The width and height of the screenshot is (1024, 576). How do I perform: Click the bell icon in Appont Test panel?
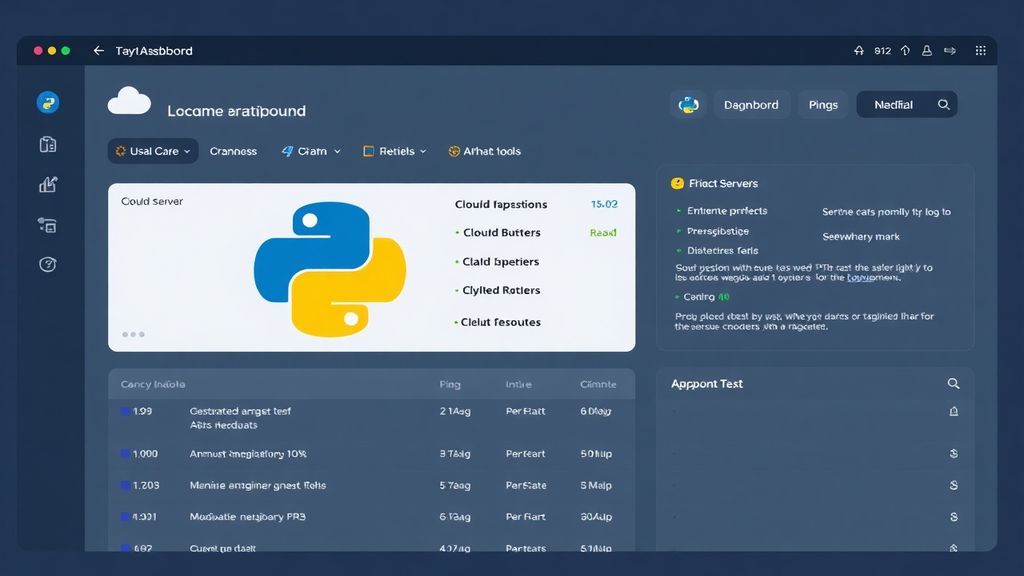(953, 411)
